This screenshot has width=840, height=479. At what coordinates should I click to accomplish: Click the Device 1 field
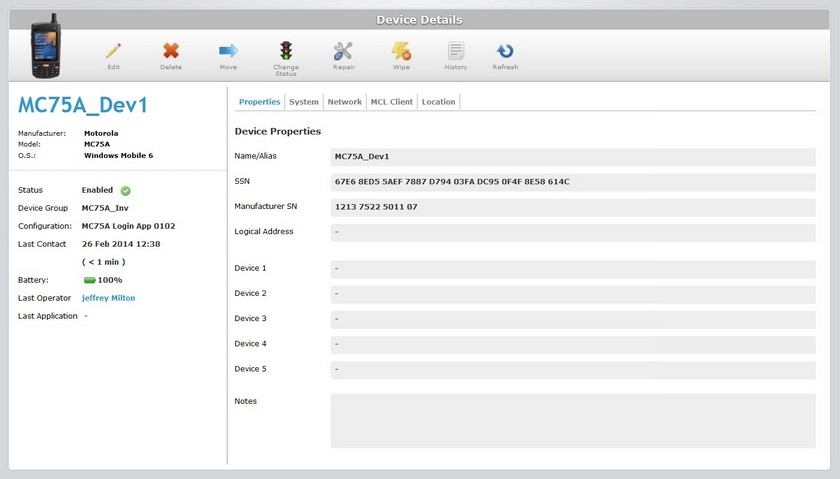pos(573,269)
